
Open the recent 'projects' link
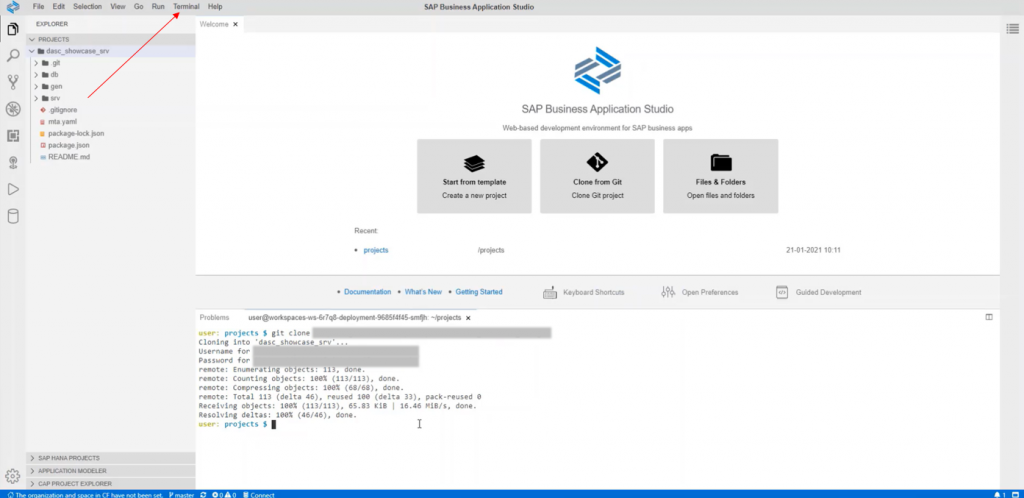[x=376, y=250]
